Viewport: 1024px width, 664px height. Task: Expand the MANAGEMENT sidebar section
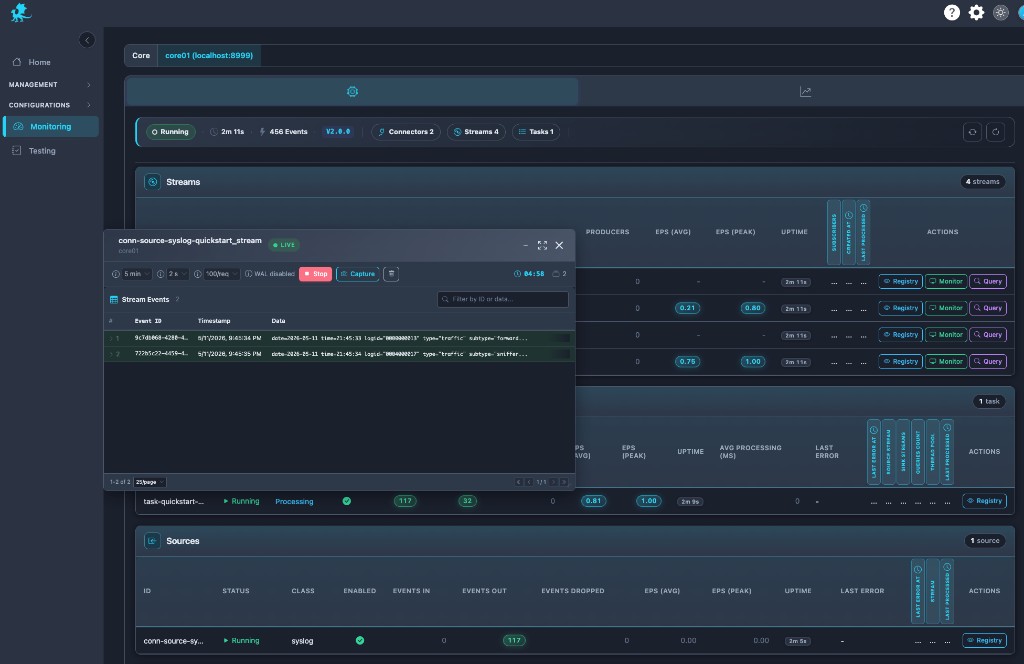[50, 84]
